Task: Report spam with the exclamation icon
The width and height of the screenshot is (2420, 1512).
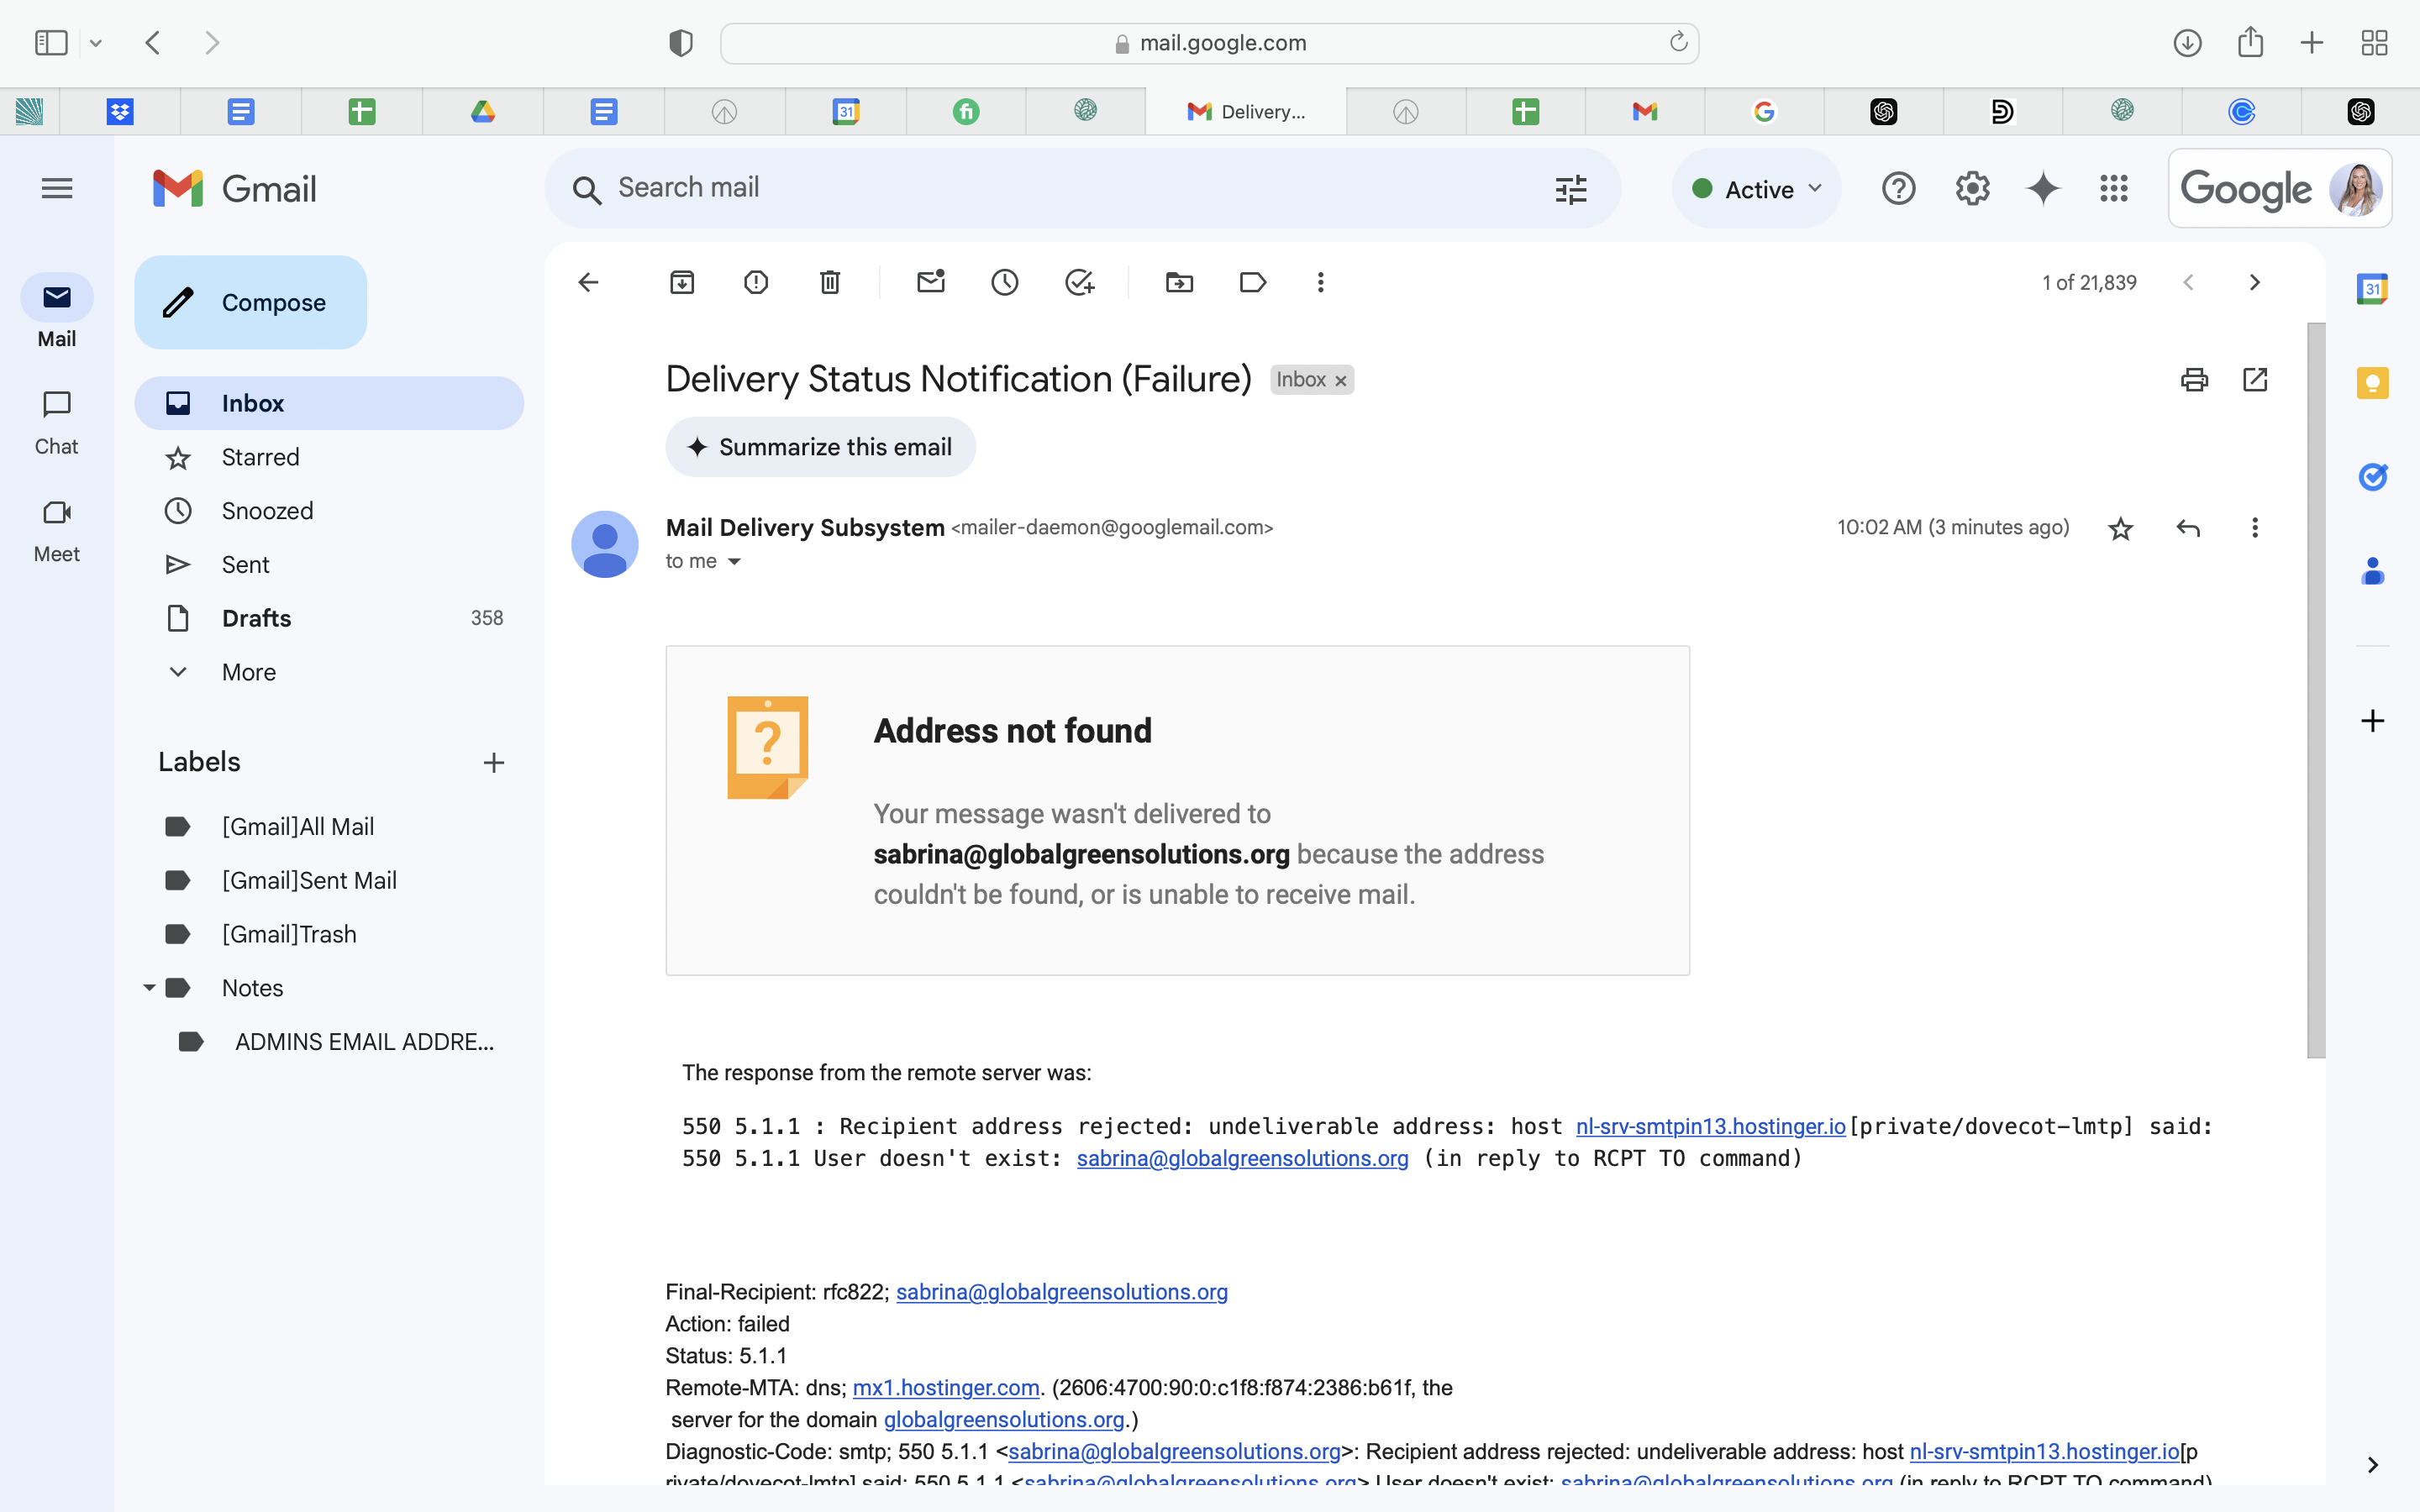Action: tap(756, 282)
